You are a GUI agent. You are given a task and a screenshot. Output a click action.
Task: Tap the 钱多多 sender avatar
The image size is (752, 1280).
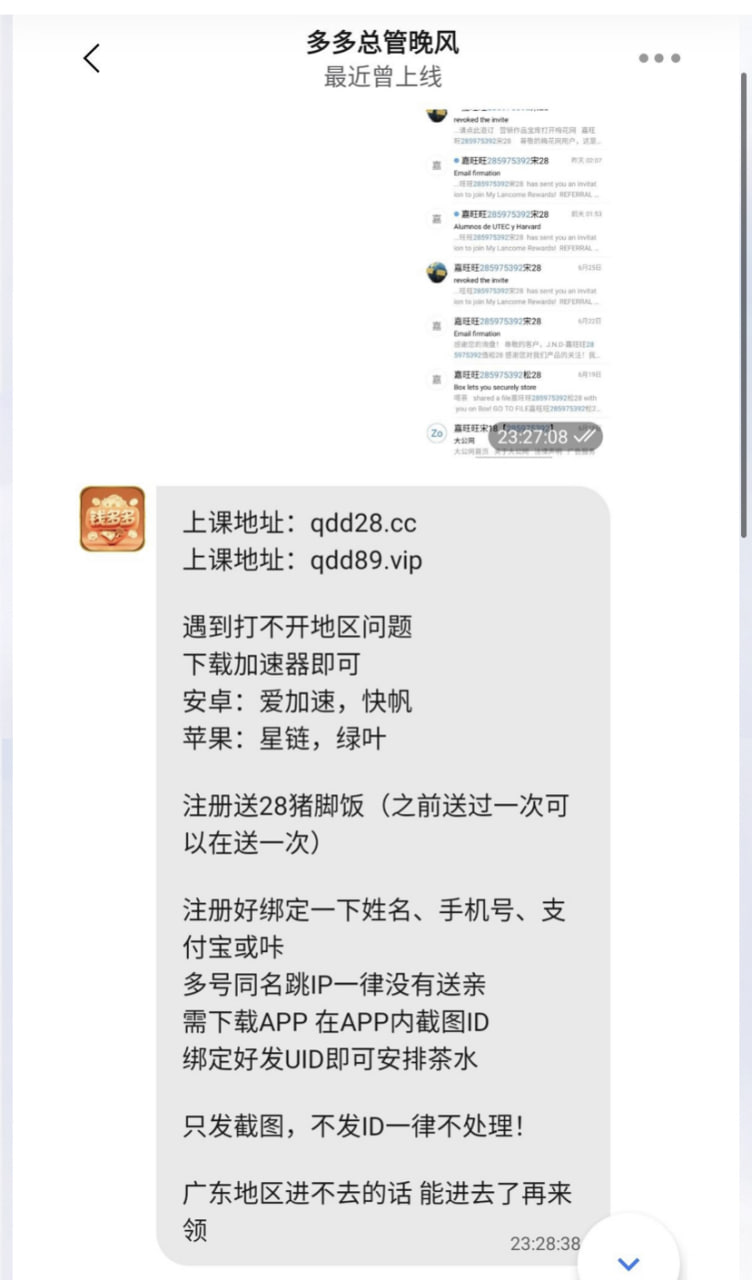pyautogui.click(x=112, y=519)
